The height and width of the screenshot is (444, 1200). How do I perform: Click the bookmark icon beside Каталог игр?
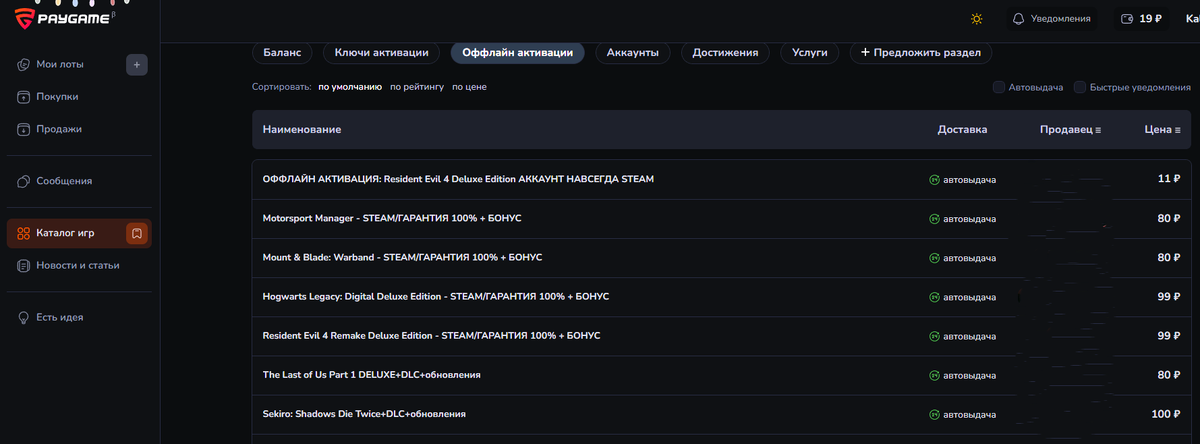[x=137, y=233]
